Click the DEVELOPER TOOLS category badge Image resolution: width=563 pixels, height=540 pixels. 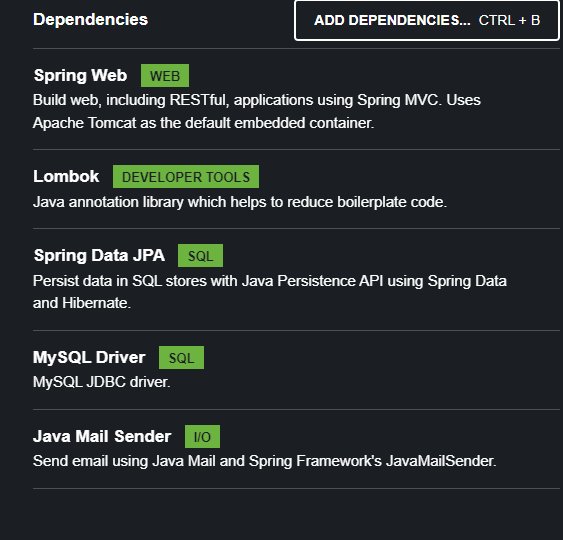pyautogui.click(x=186, y=177)
